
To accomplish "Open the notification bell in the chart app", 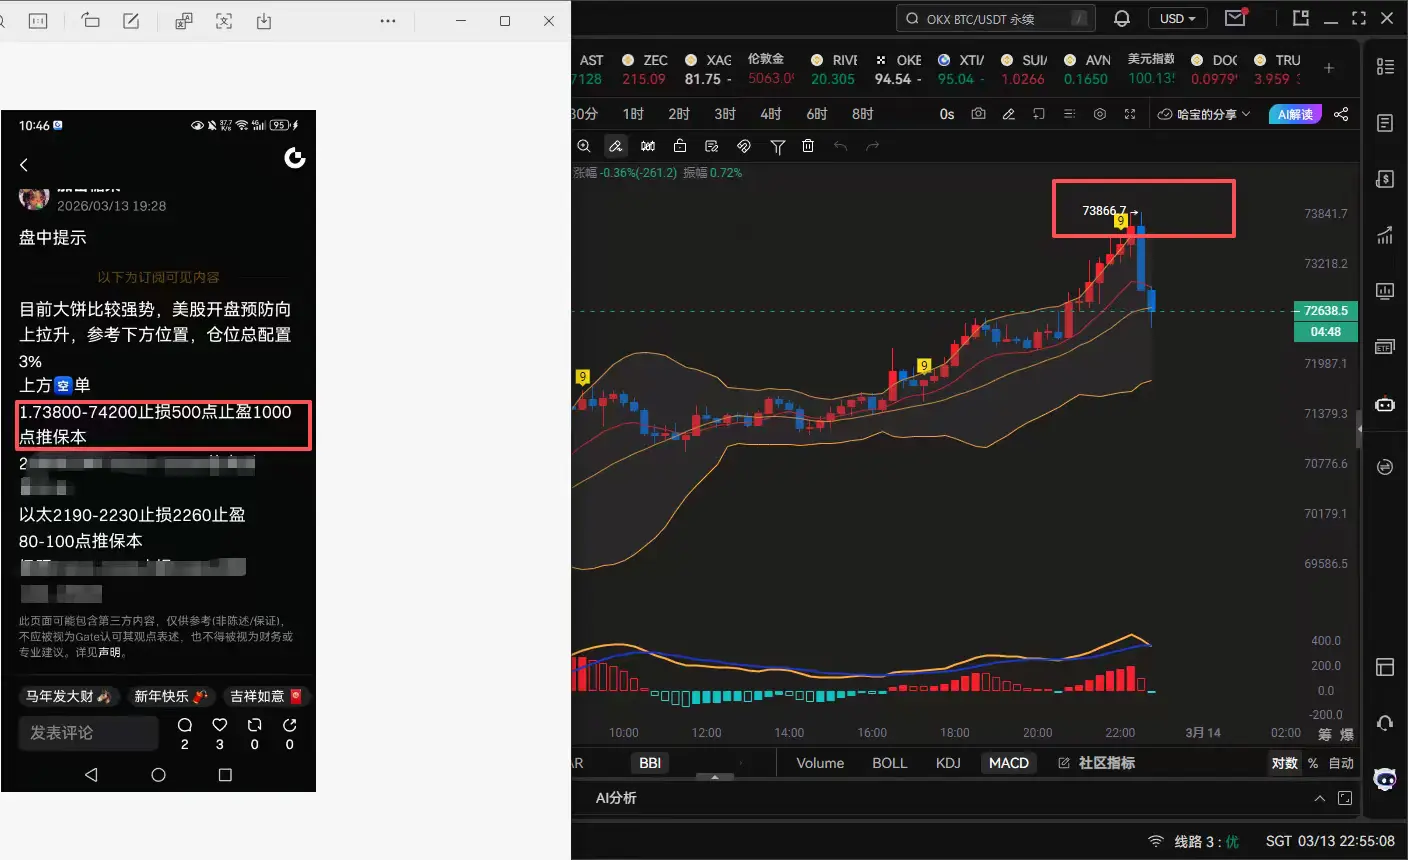I will (x=1122, y=19).
